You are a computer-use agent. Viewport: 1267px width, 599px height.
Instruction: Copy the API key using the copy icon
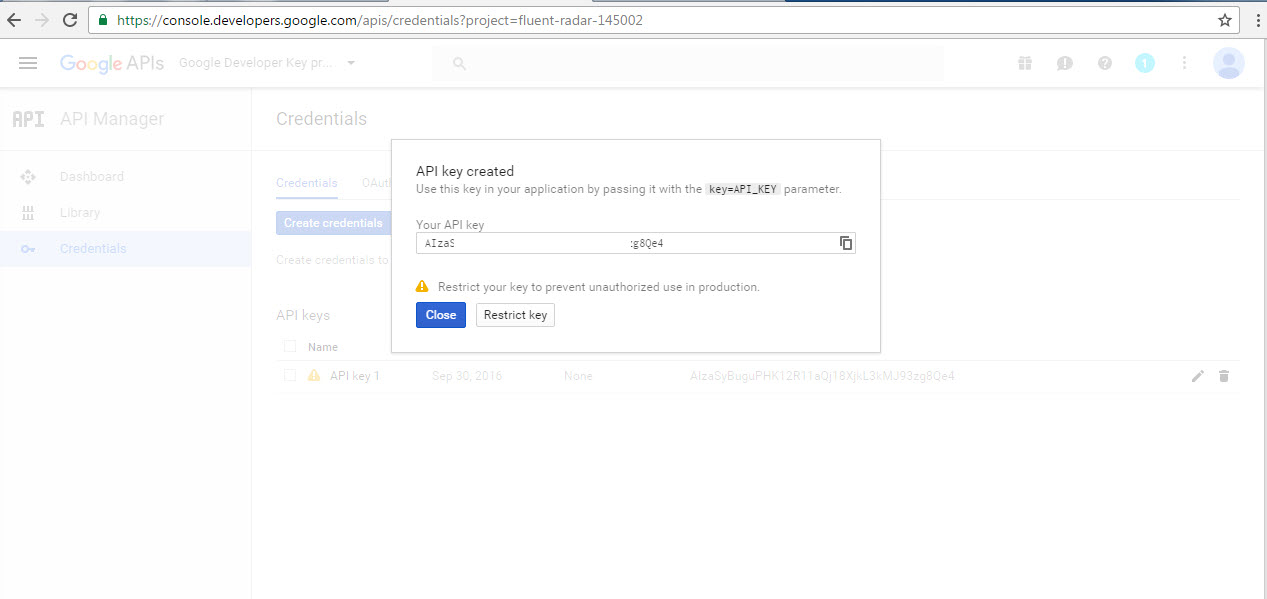point(846,243)
